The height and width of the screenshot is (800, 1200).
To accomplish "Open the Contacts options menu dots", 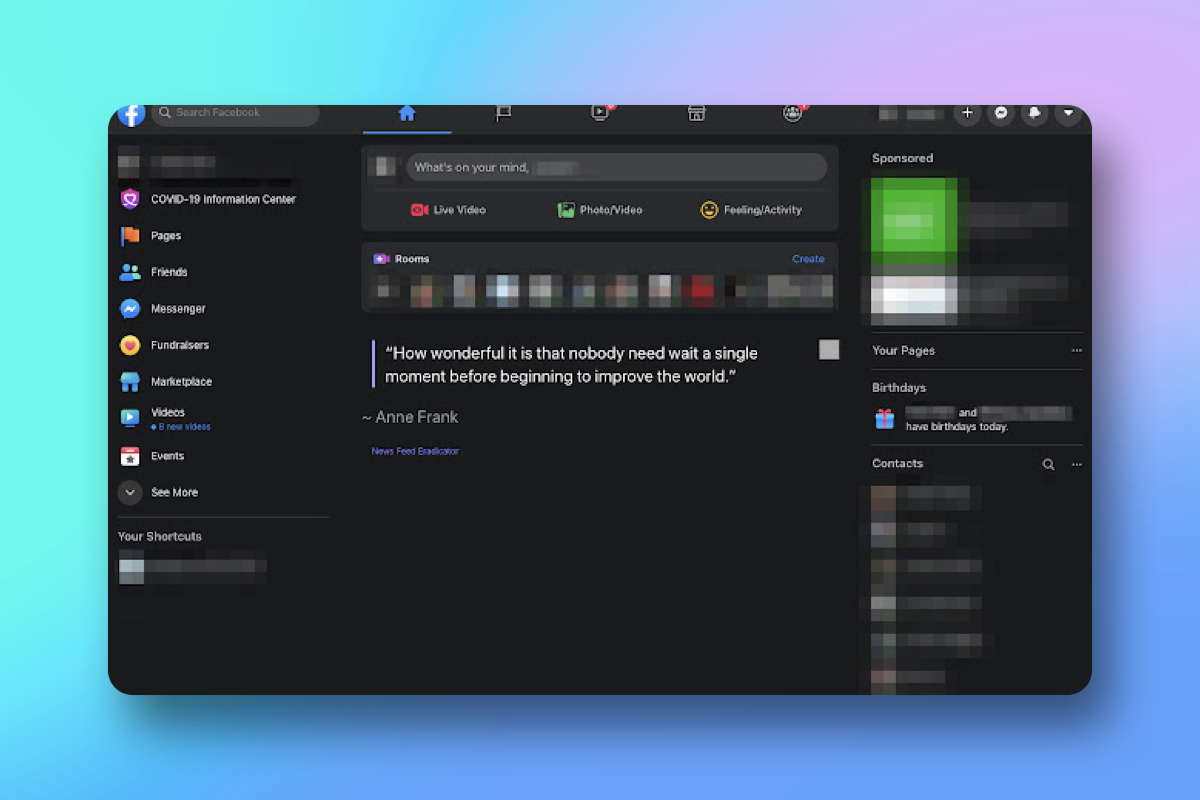I will point(1076,464).
